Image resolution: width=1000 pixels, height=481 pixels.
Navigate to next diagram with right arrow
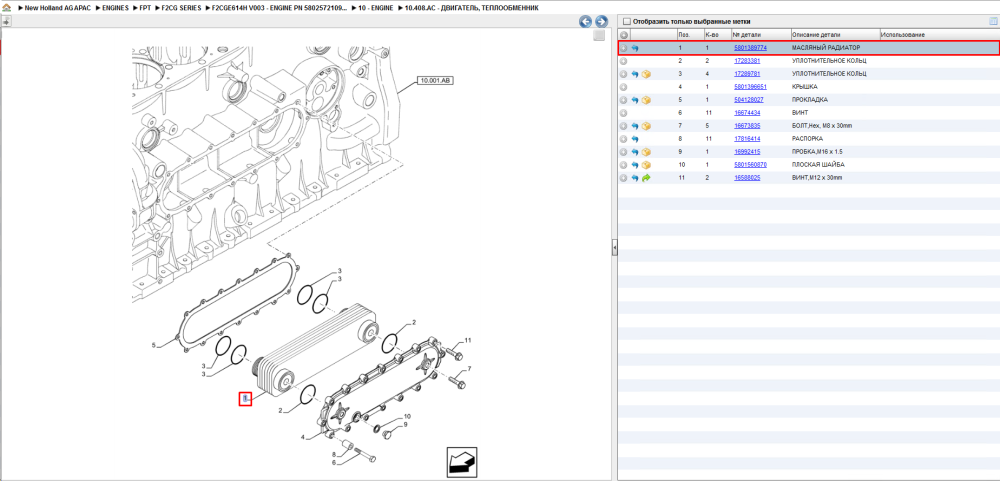601,22
